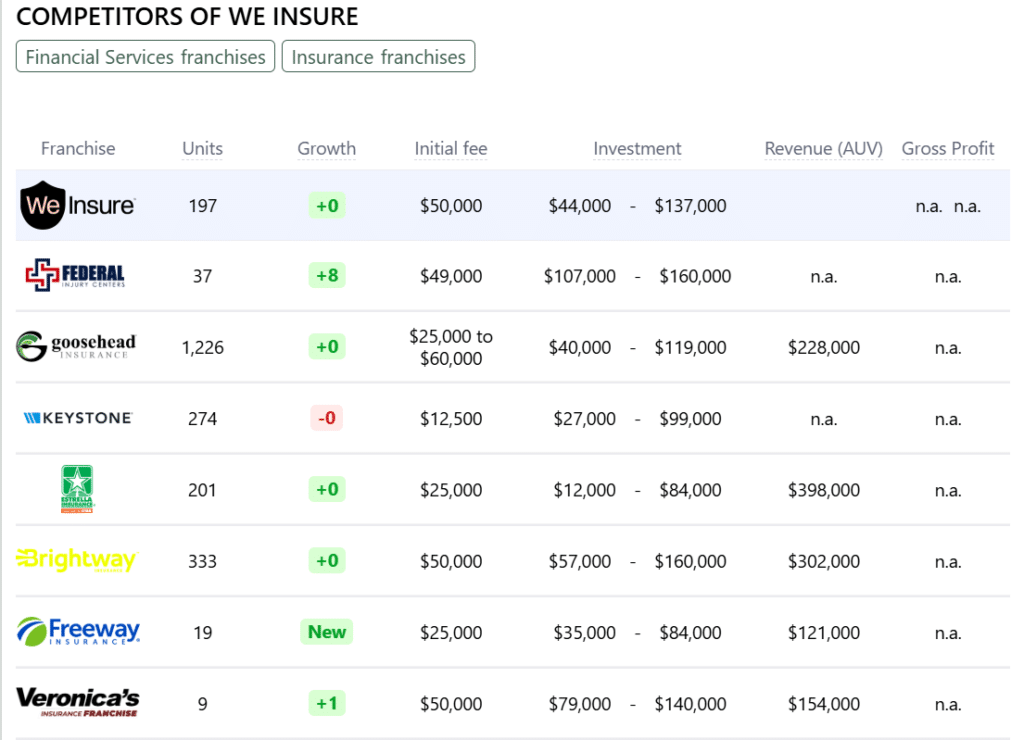This screenshot has height=740, width=1024.
Task: Click the 19 units value
Action: coord(202,632)
